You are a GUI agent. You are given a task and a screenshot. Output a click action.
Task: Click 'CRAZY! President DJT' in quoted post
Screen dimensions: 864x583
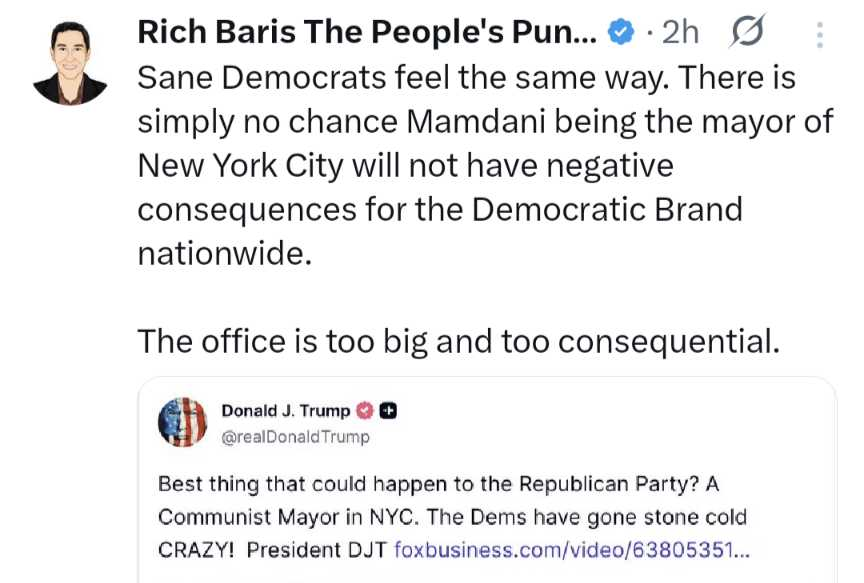274,549
